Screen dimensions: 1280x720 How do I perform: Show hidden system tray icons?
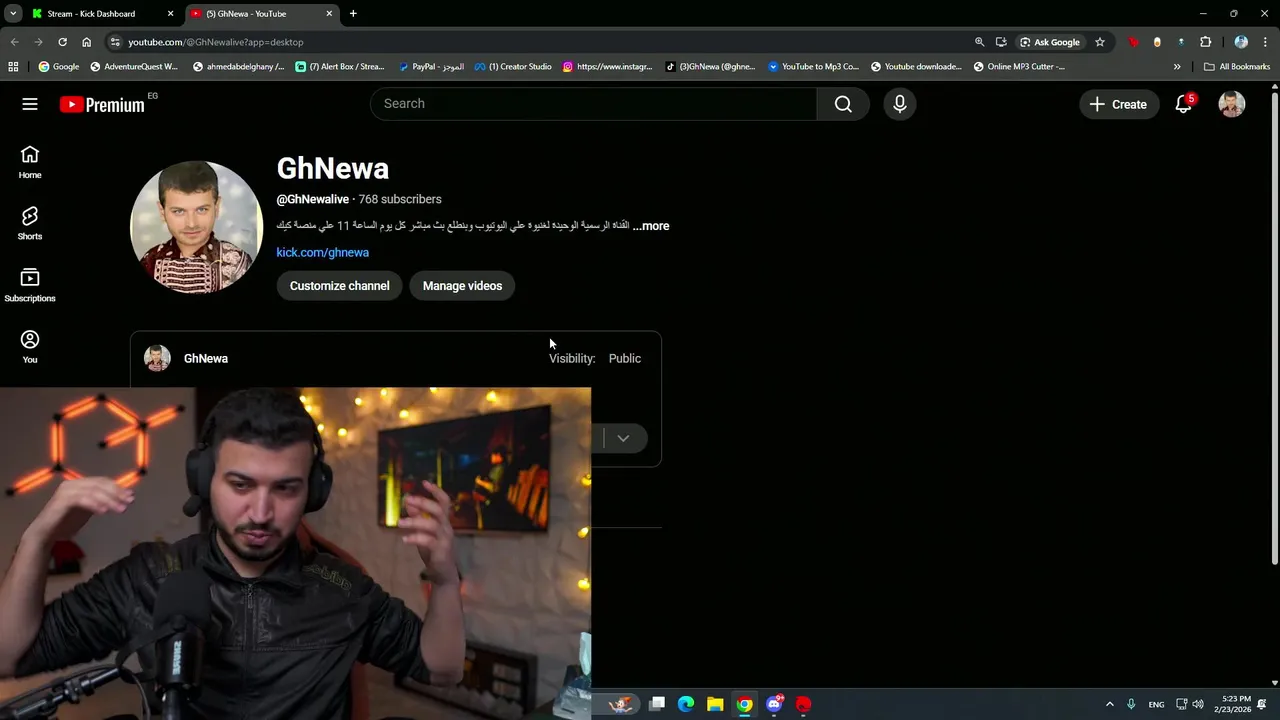[x=1109, y=704]
